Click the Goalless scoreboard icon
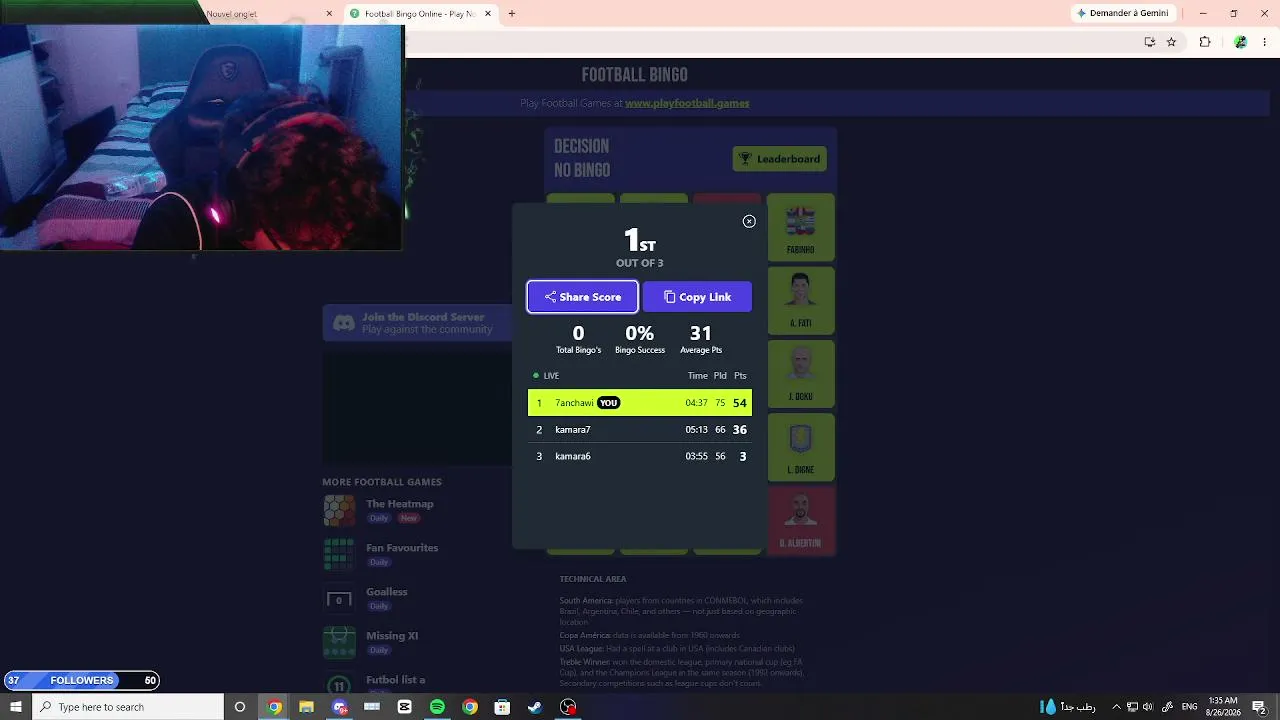This screenshot has height=720, width=1280. coord(339,599)
